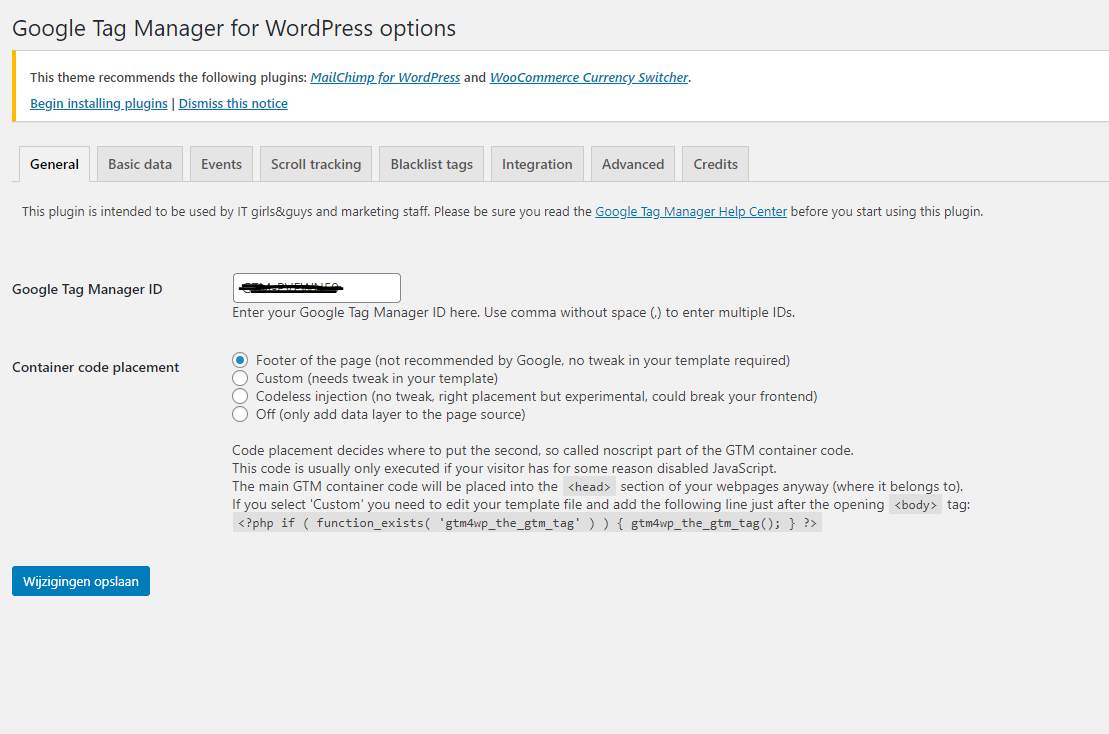Click the <head> code tag text
The image size is (1109, 734).
tap(589, 487)
